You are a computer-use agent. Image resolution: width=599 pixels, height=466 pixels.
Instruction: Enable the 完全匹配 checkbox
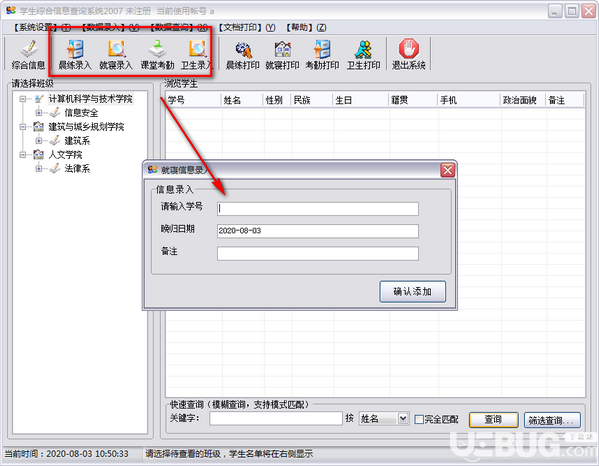click(419, 419)
